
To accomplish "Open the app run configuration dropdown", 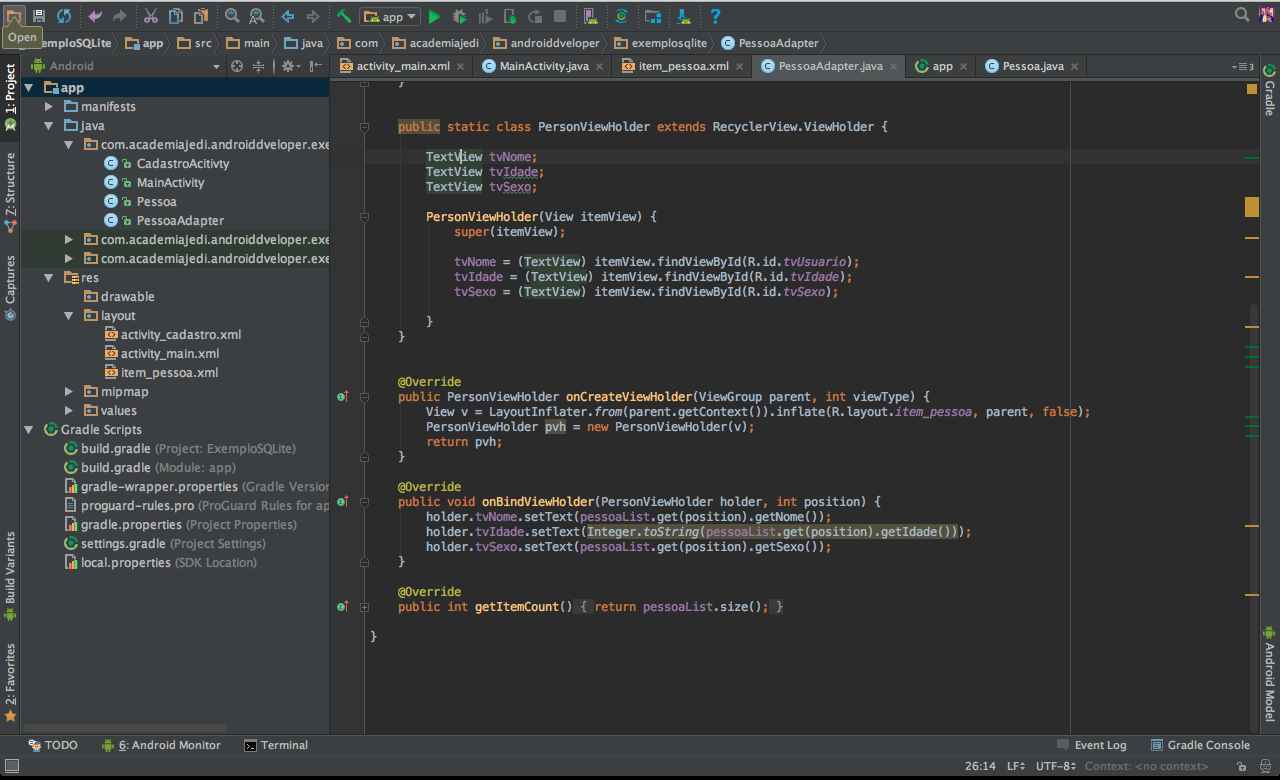I will (391, 16).
